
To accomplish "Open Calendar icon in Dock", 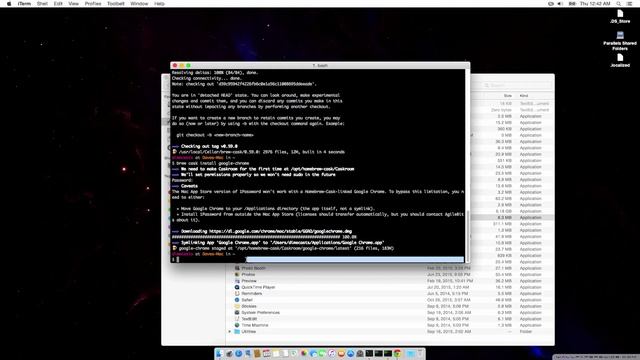I will 266,353.
